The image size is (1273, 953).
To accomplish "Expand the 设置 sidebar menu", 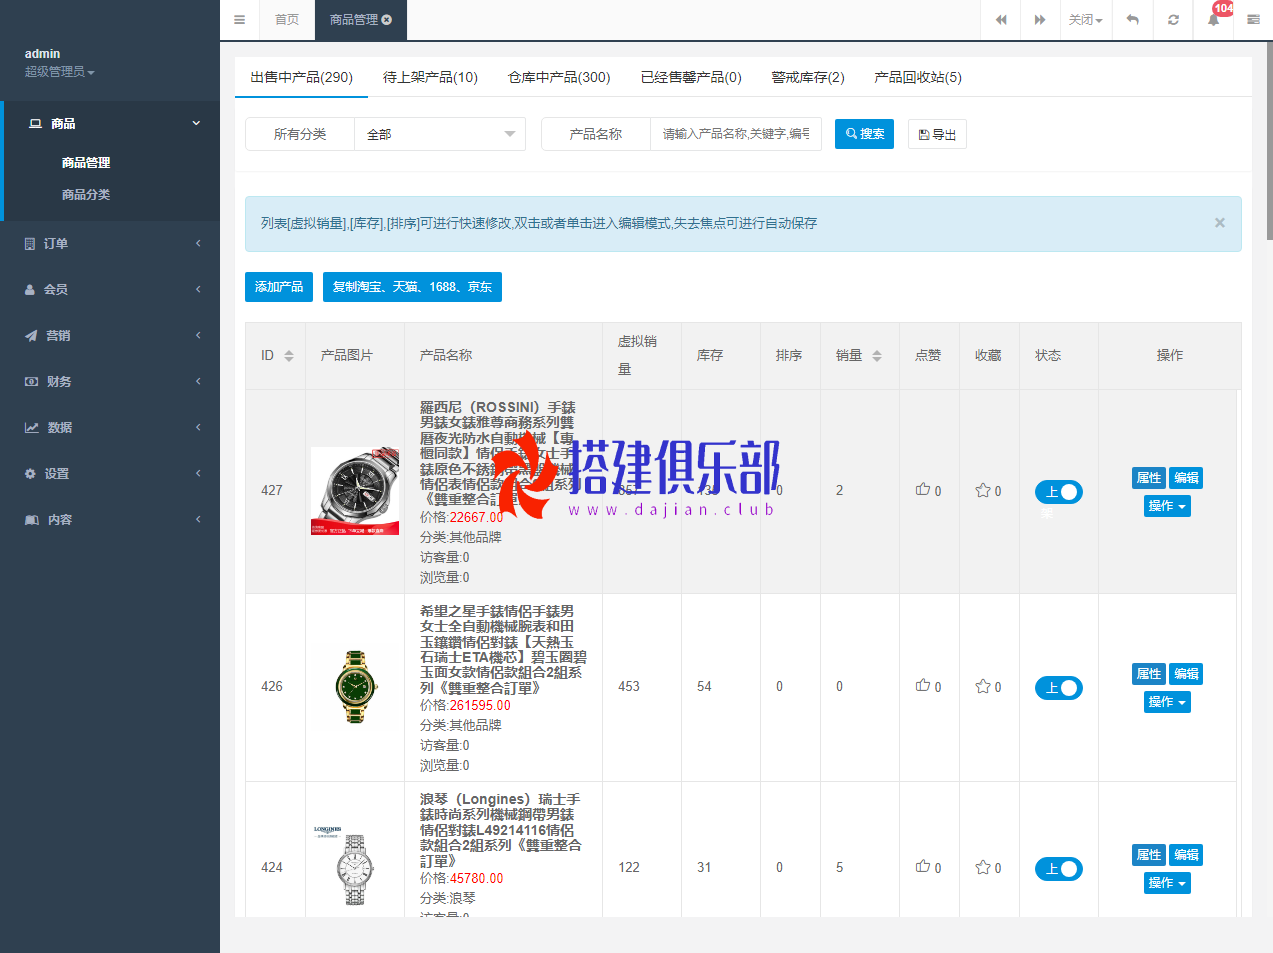I will point(110,473).
